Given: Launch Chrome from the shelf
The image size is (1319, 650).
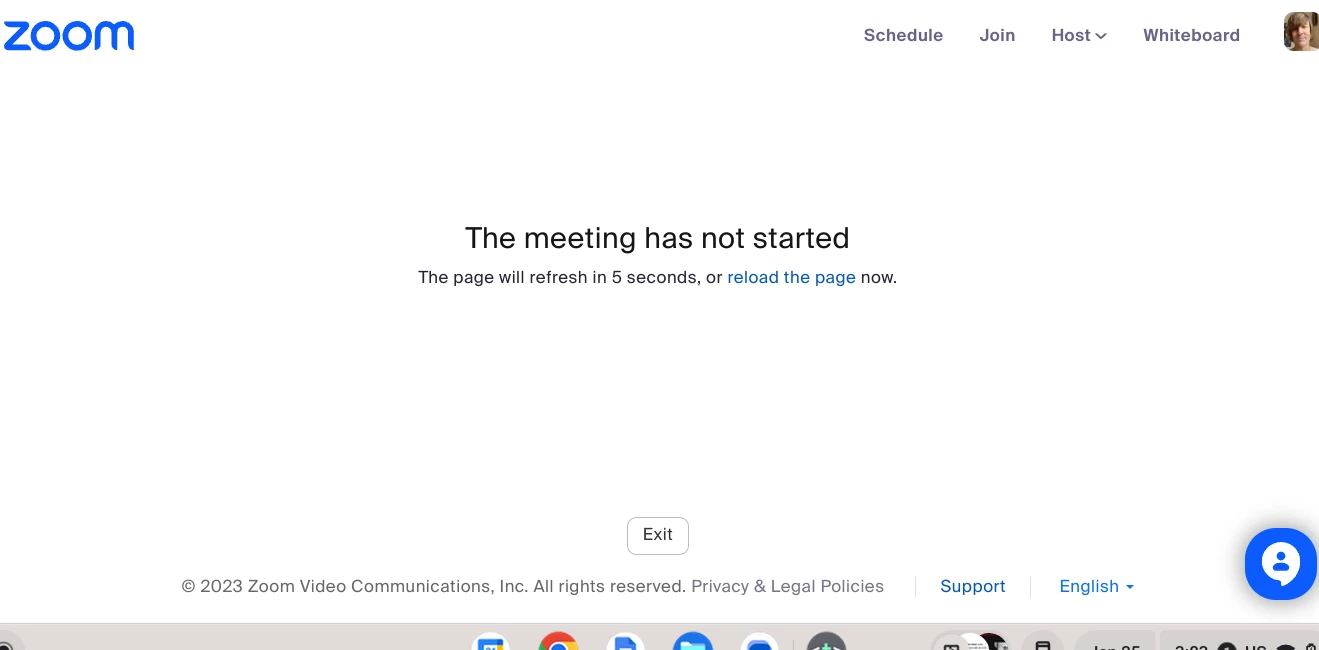Looking at the screenshot, I should pos(558,642).
